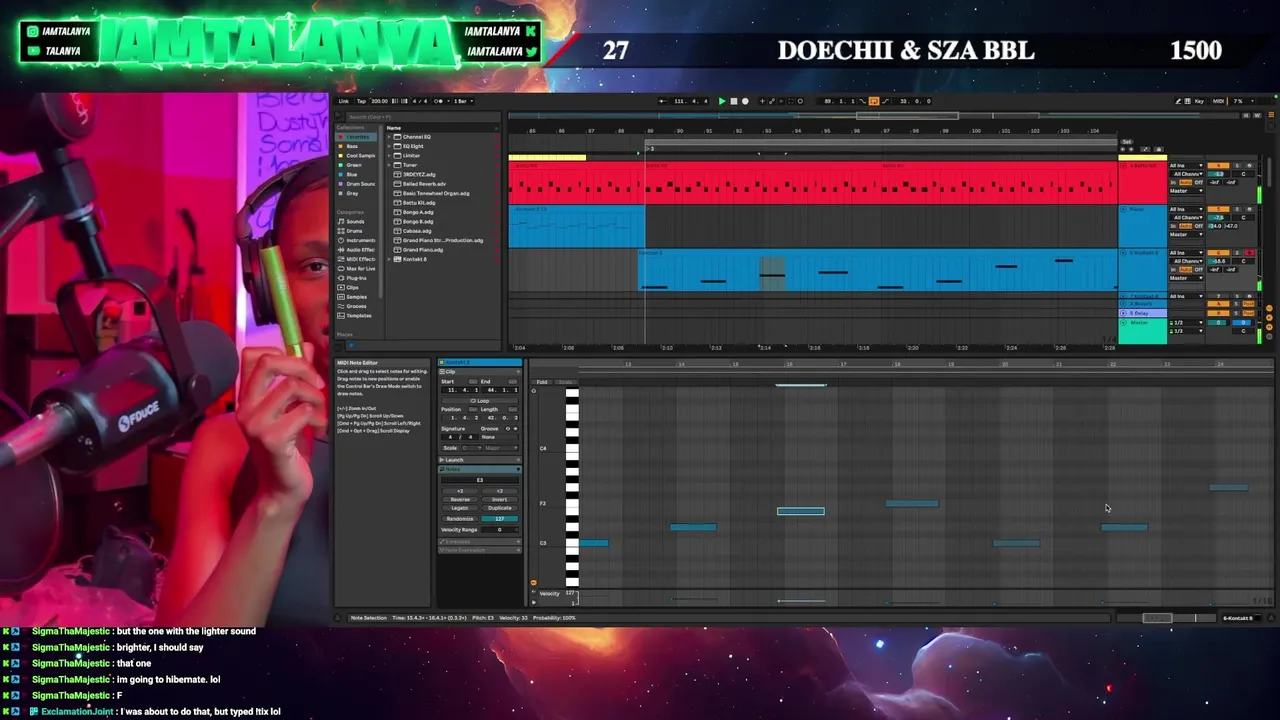Select the Bass collection with the orange tag
The image size is (1280, 720).
pyautogui.click(x=357, y=146)
